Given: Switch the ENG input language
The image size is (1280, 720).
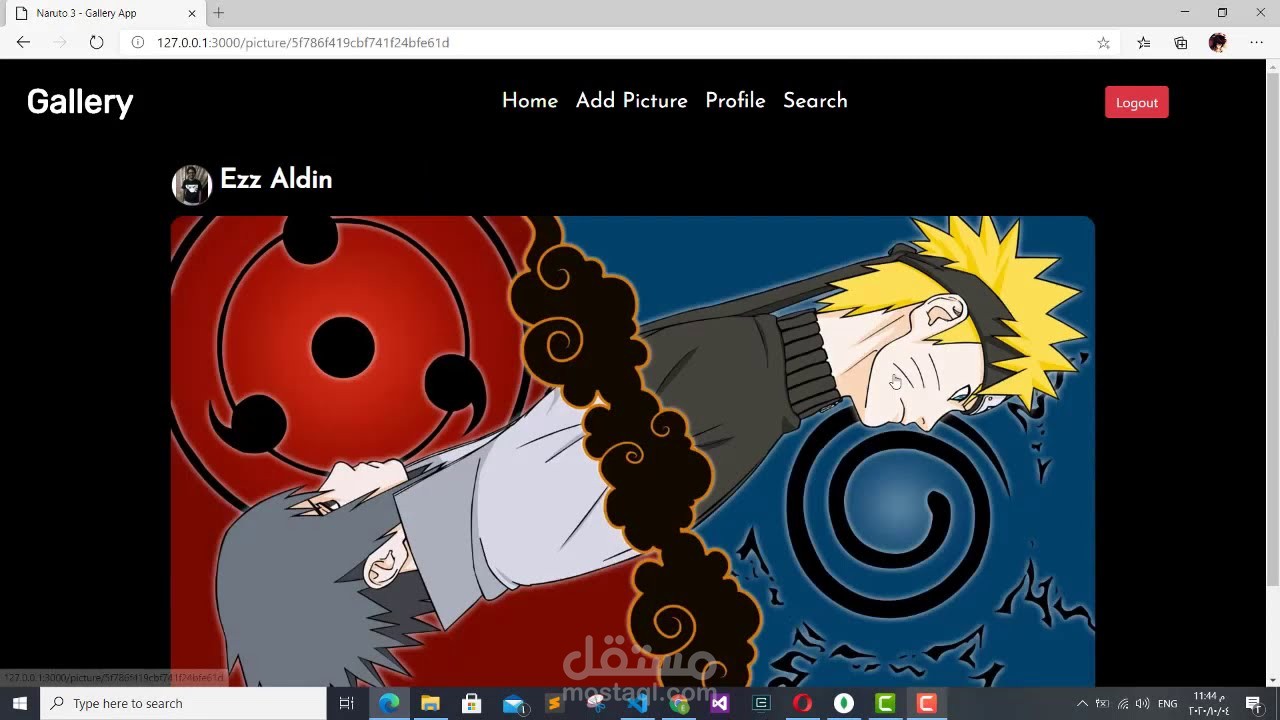Looking at the screenshot, I should pos(1167,703).
